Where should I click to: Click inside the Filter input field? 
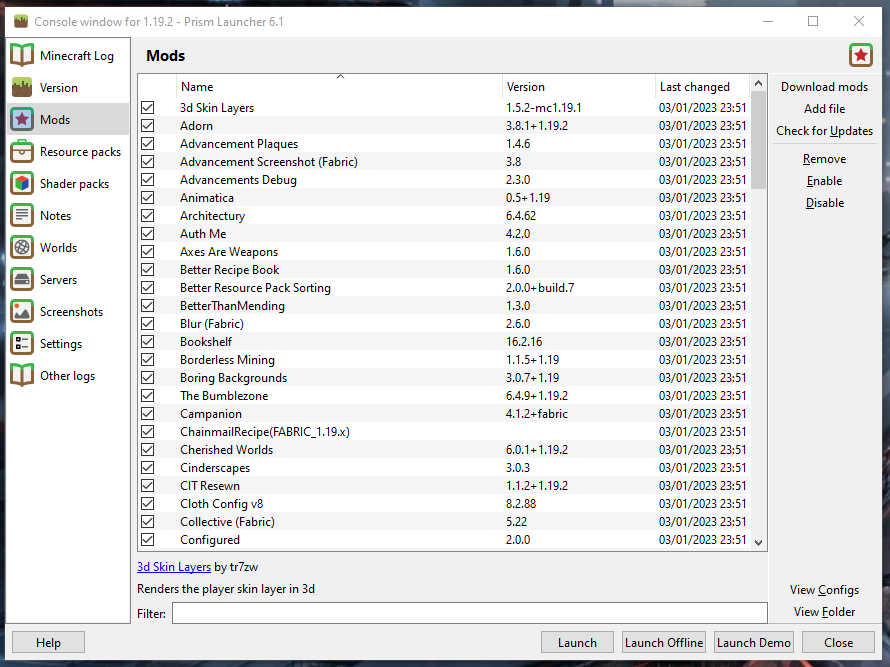[x=468, y=612]
